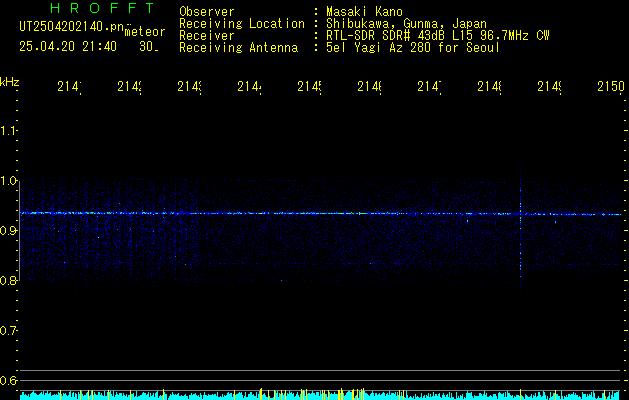This screenshot has width=629, height=400.
Task: Click the horizontal carrier signal line
Action: tap(321, 213)
